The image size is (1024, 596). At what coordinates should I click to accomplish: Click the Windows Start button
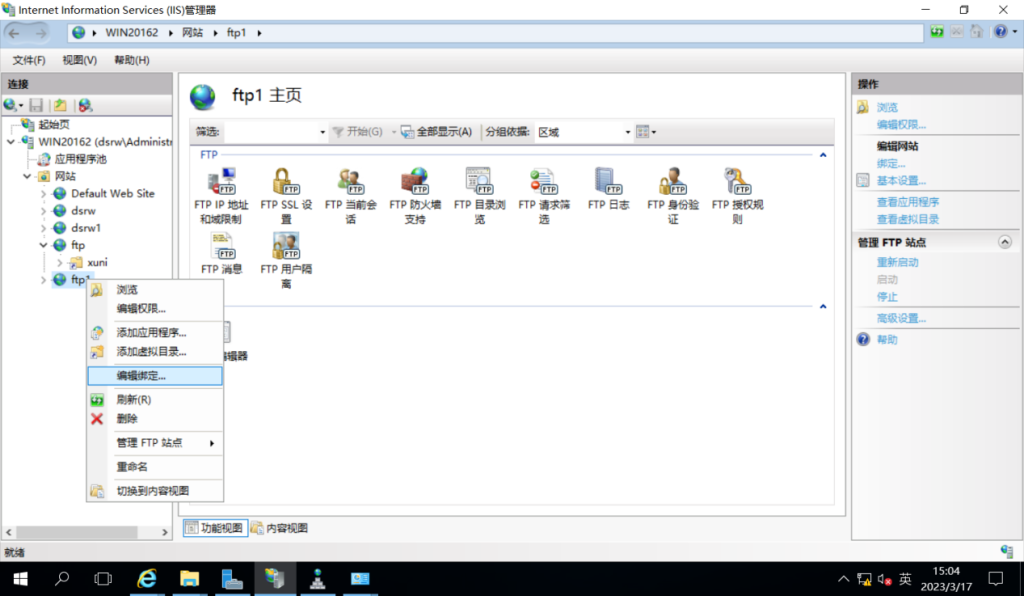point(20,578)
